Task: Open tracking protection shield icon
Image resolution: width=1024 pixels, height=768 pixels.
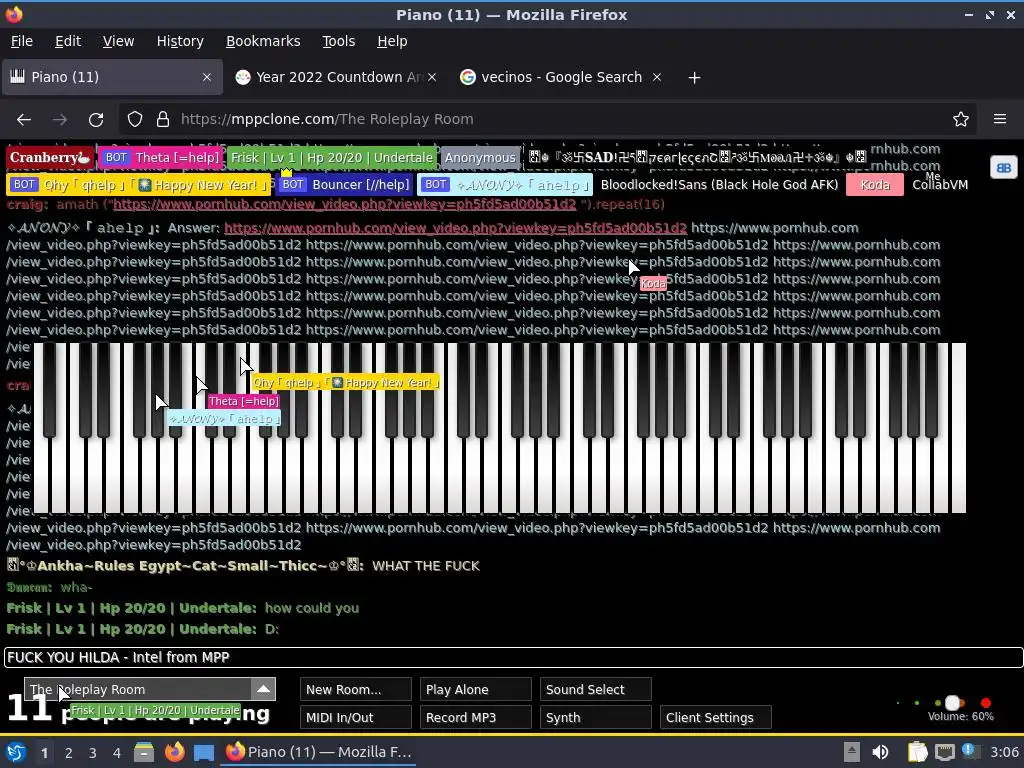Action: pyautogui.click(x=135, y=120)
